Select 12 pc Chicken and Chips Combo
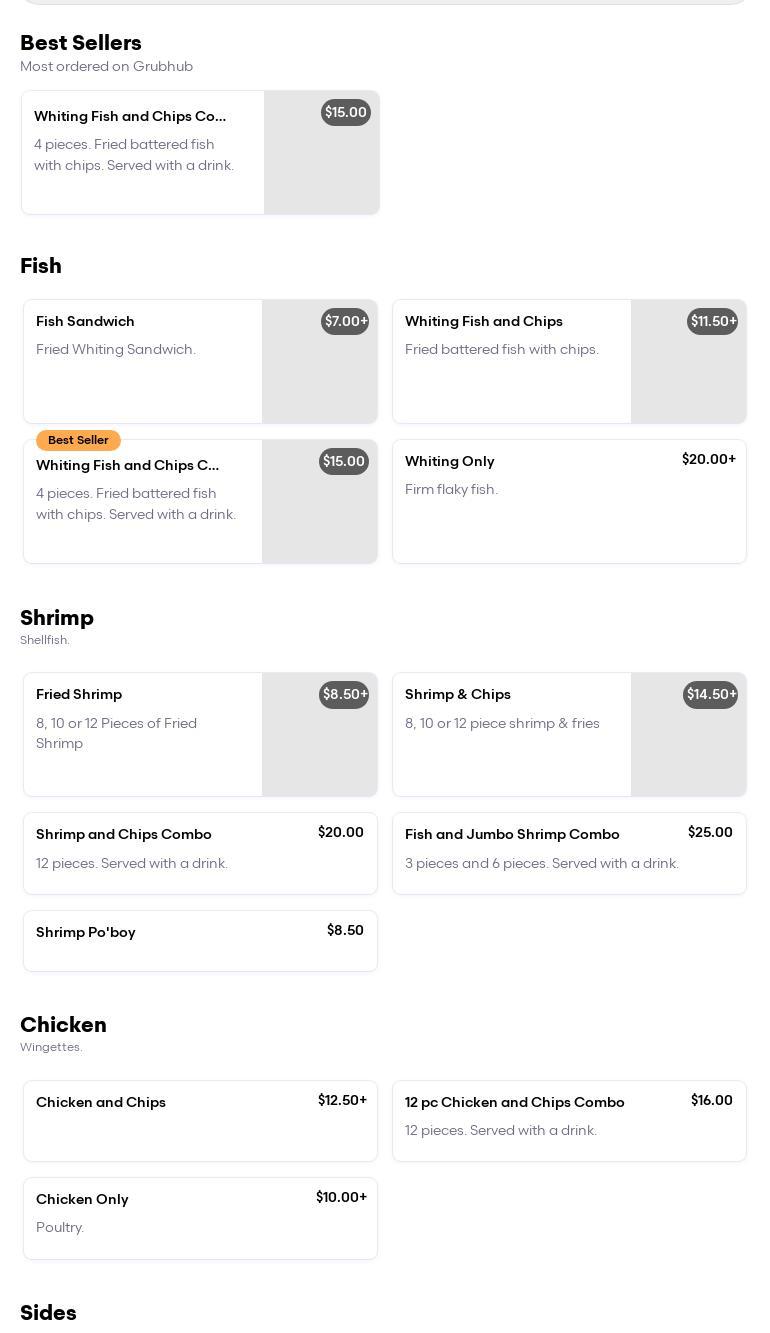The height and width of the screenshot is (1333, 770). (x=515, y=1103)
